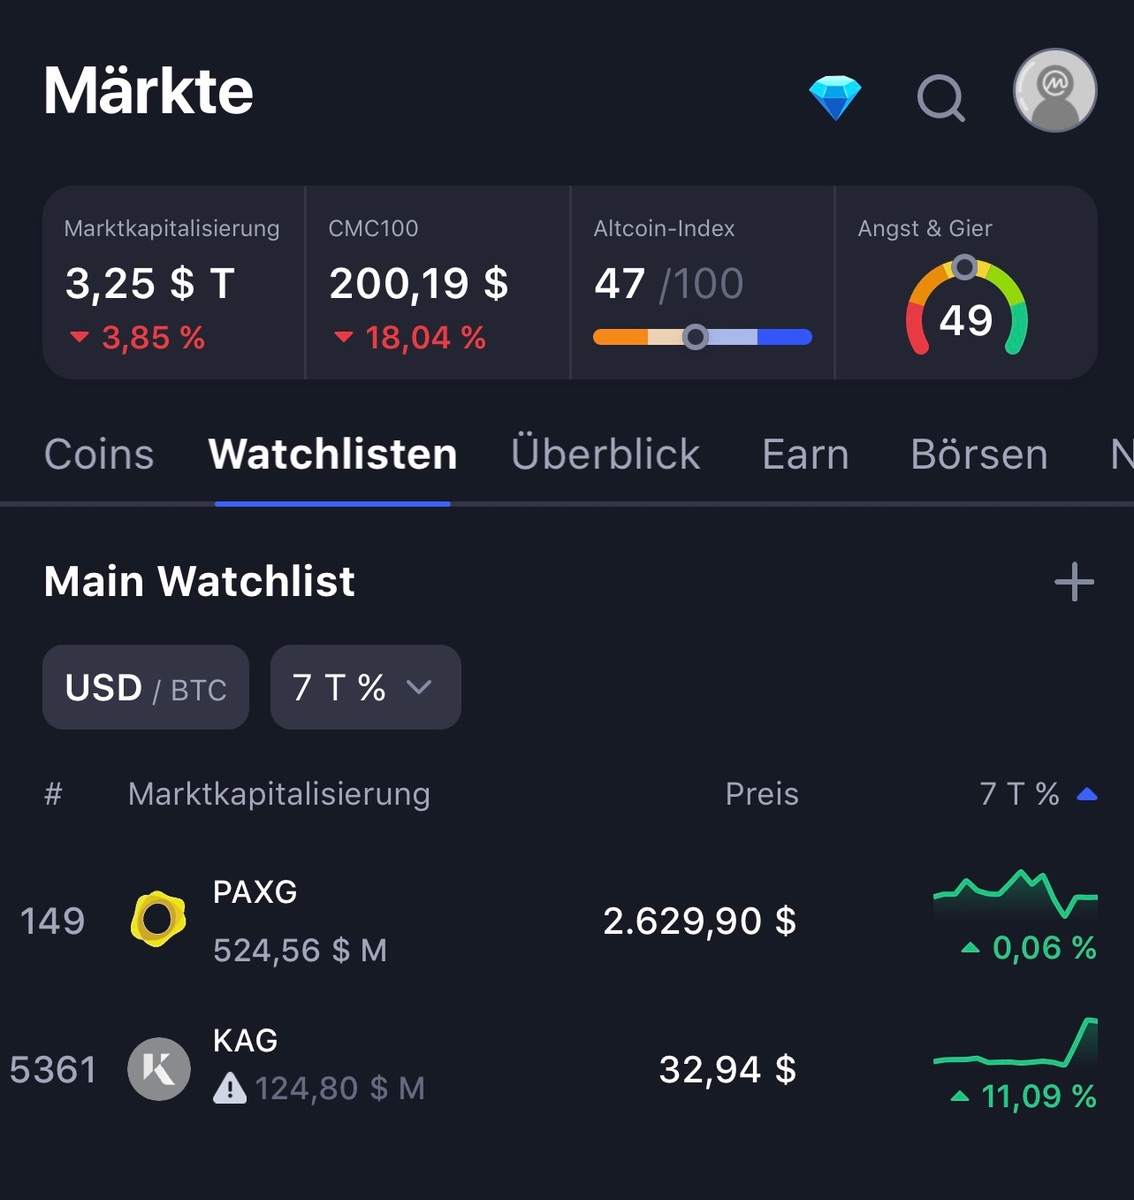The width and height of the screenshot is (1134, 1200).
Task: Sort by the 7 T % column arrow
Action: tap(1087, 794)
